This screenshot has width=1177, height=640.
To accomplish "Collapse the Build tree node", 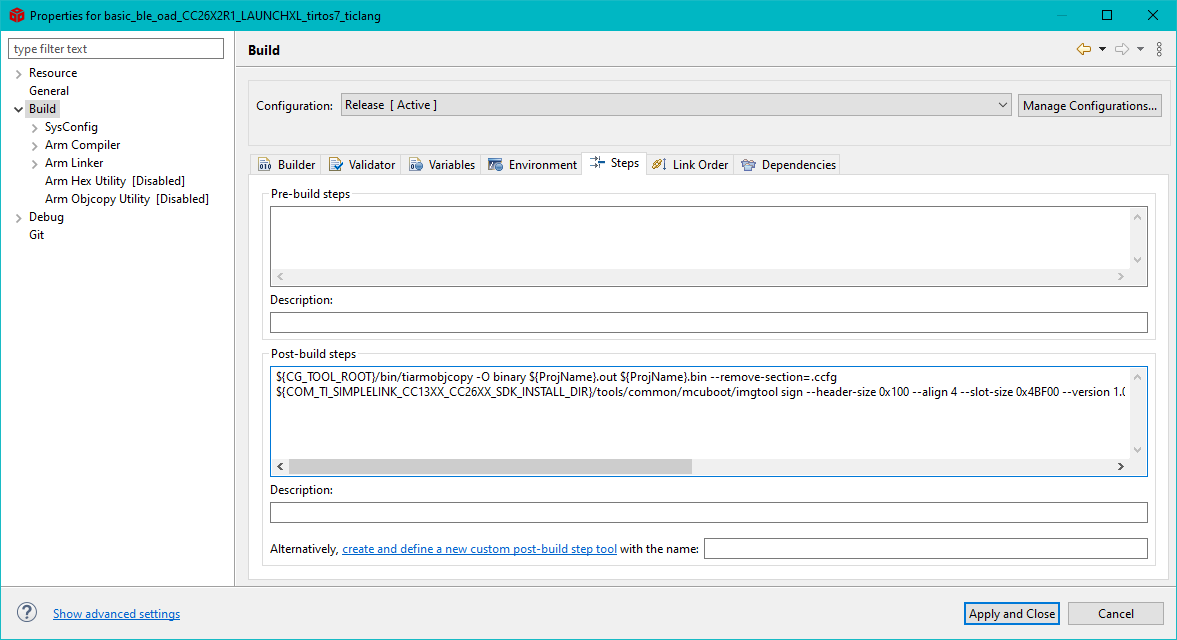I will point(18,108).
